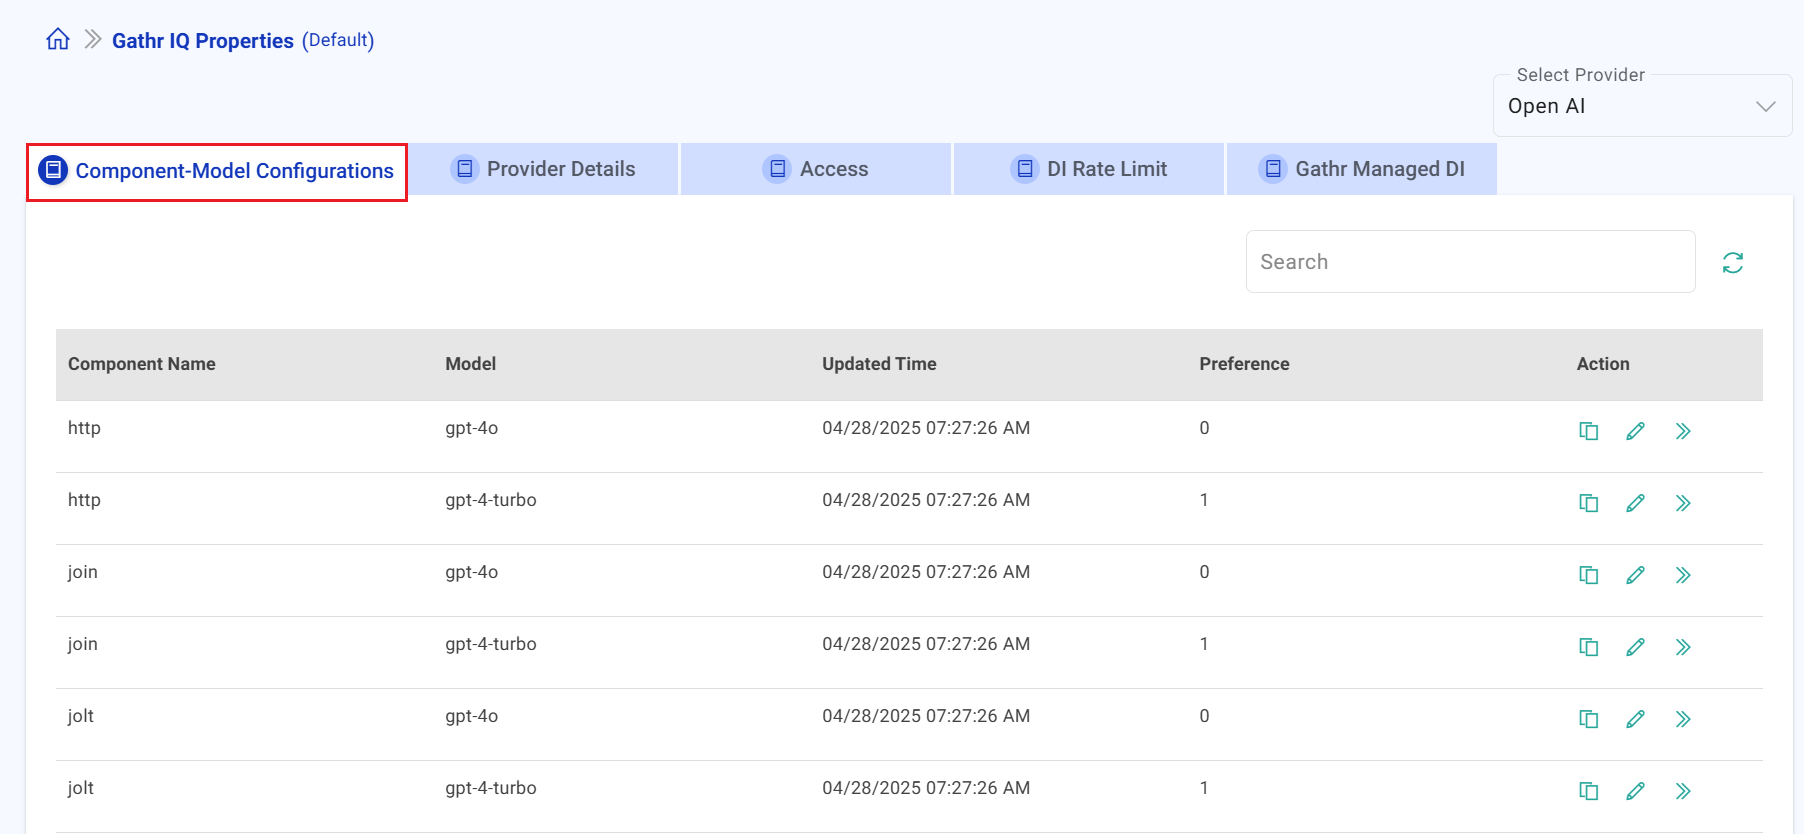Open double-arrow for join gpt-4-turbo row
Image resolution: width=1804 pixels, height=834 pixels.
coord(1683,647)
